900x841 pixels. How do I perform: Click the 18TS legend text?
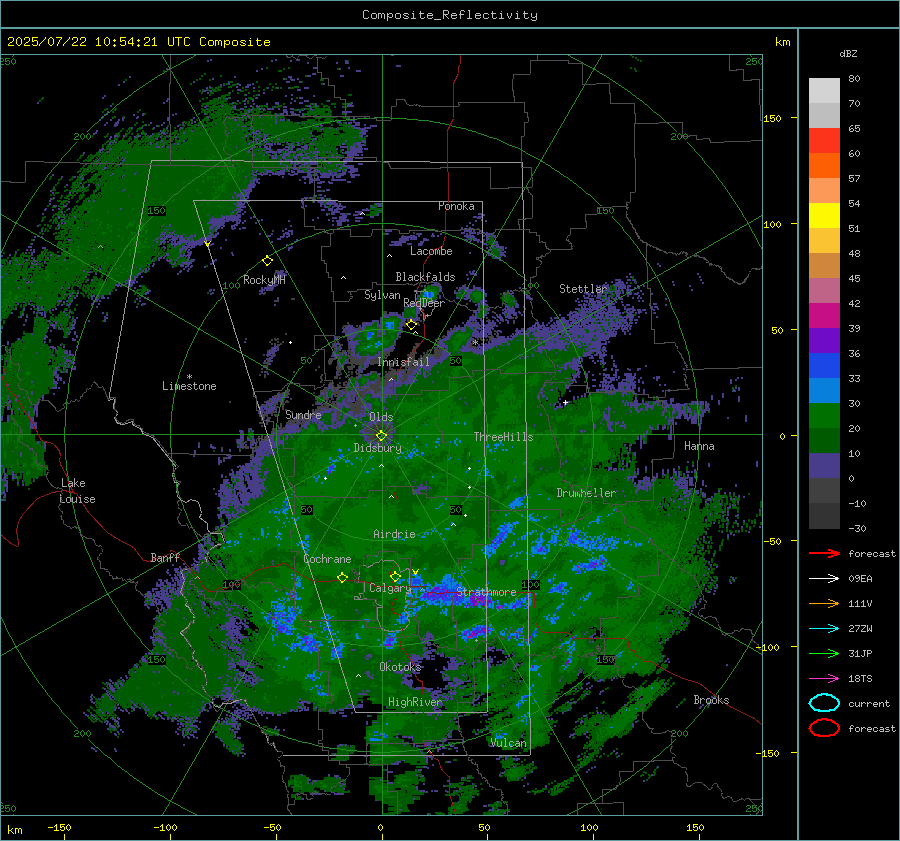(x=860, y=679)
